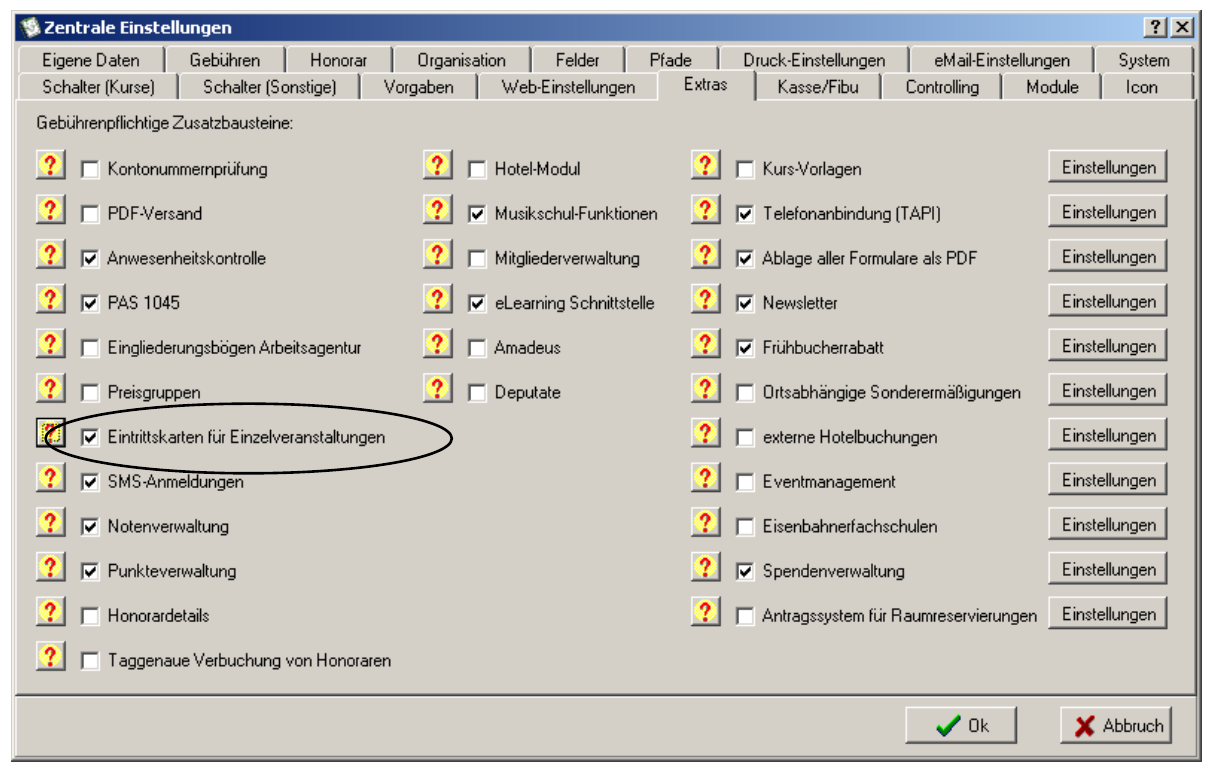The image size is (1210, 771).
Task: Open the Schalter (Kurse) tab
Action: pyautogui.click(x=99, y=87)
